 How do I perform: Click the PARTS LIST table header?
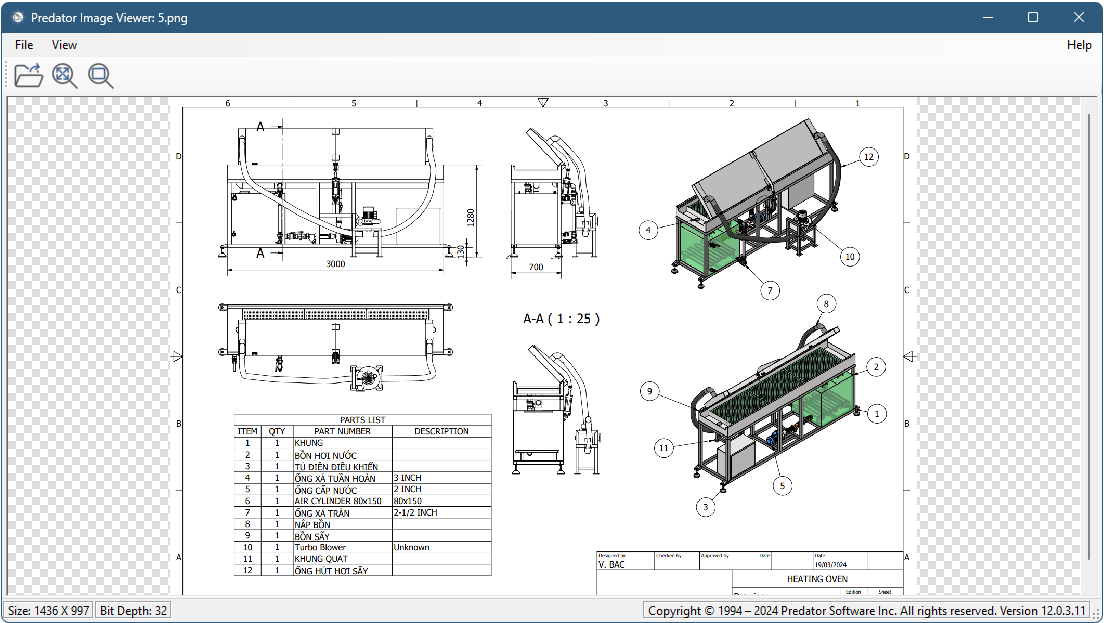(362, 420)
